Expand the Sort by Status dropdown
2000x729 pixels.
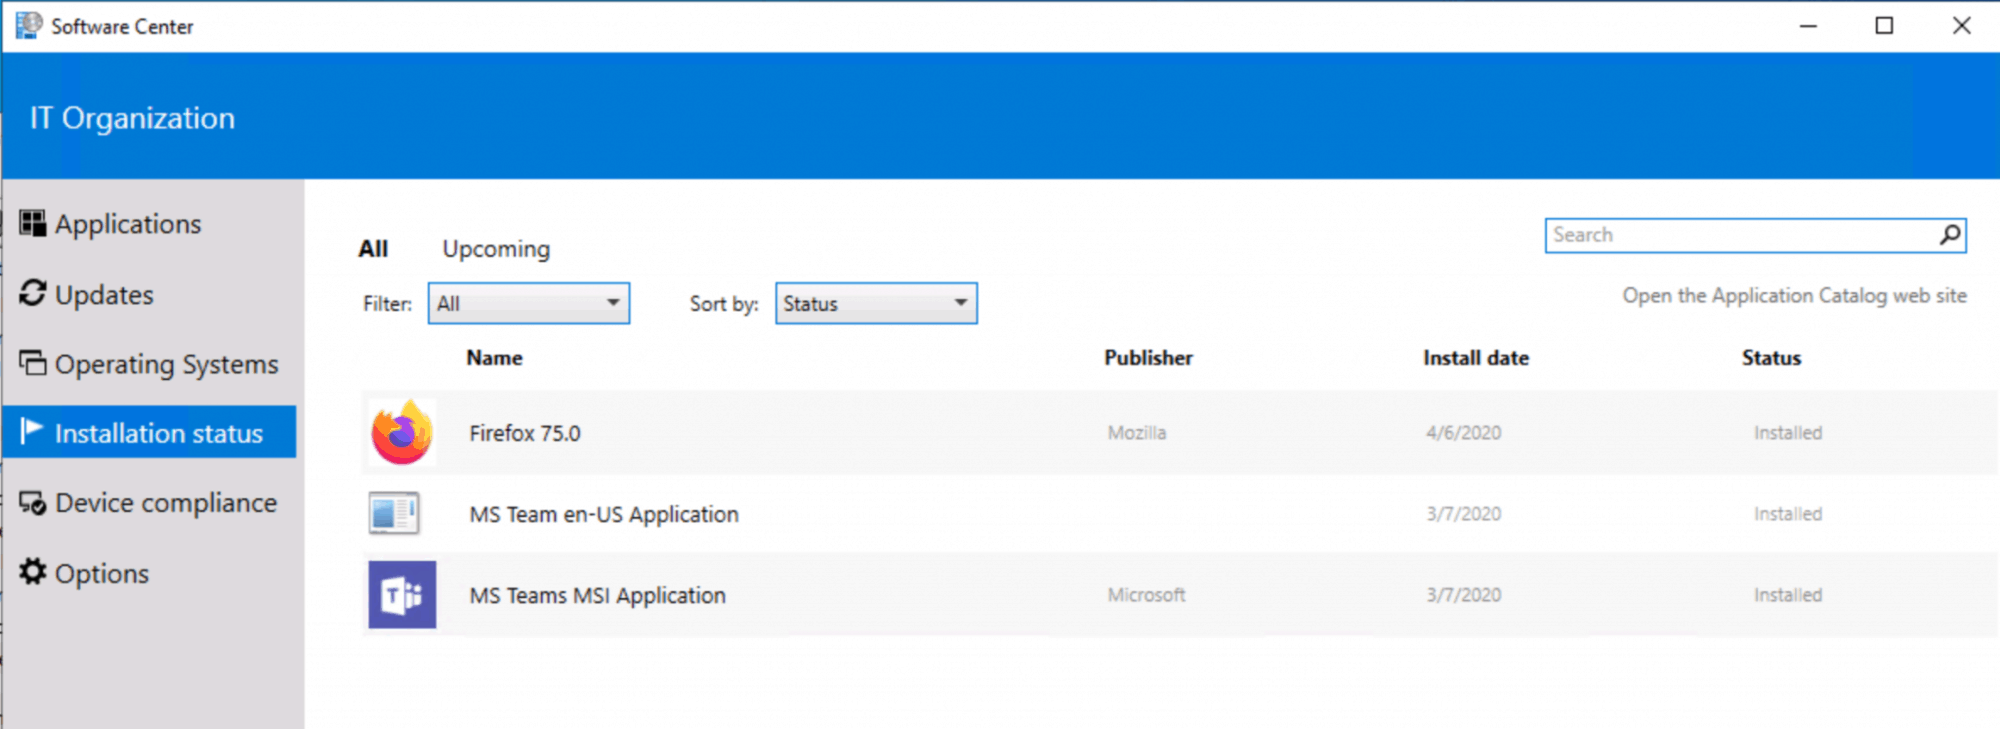click(x=875, y=304)
